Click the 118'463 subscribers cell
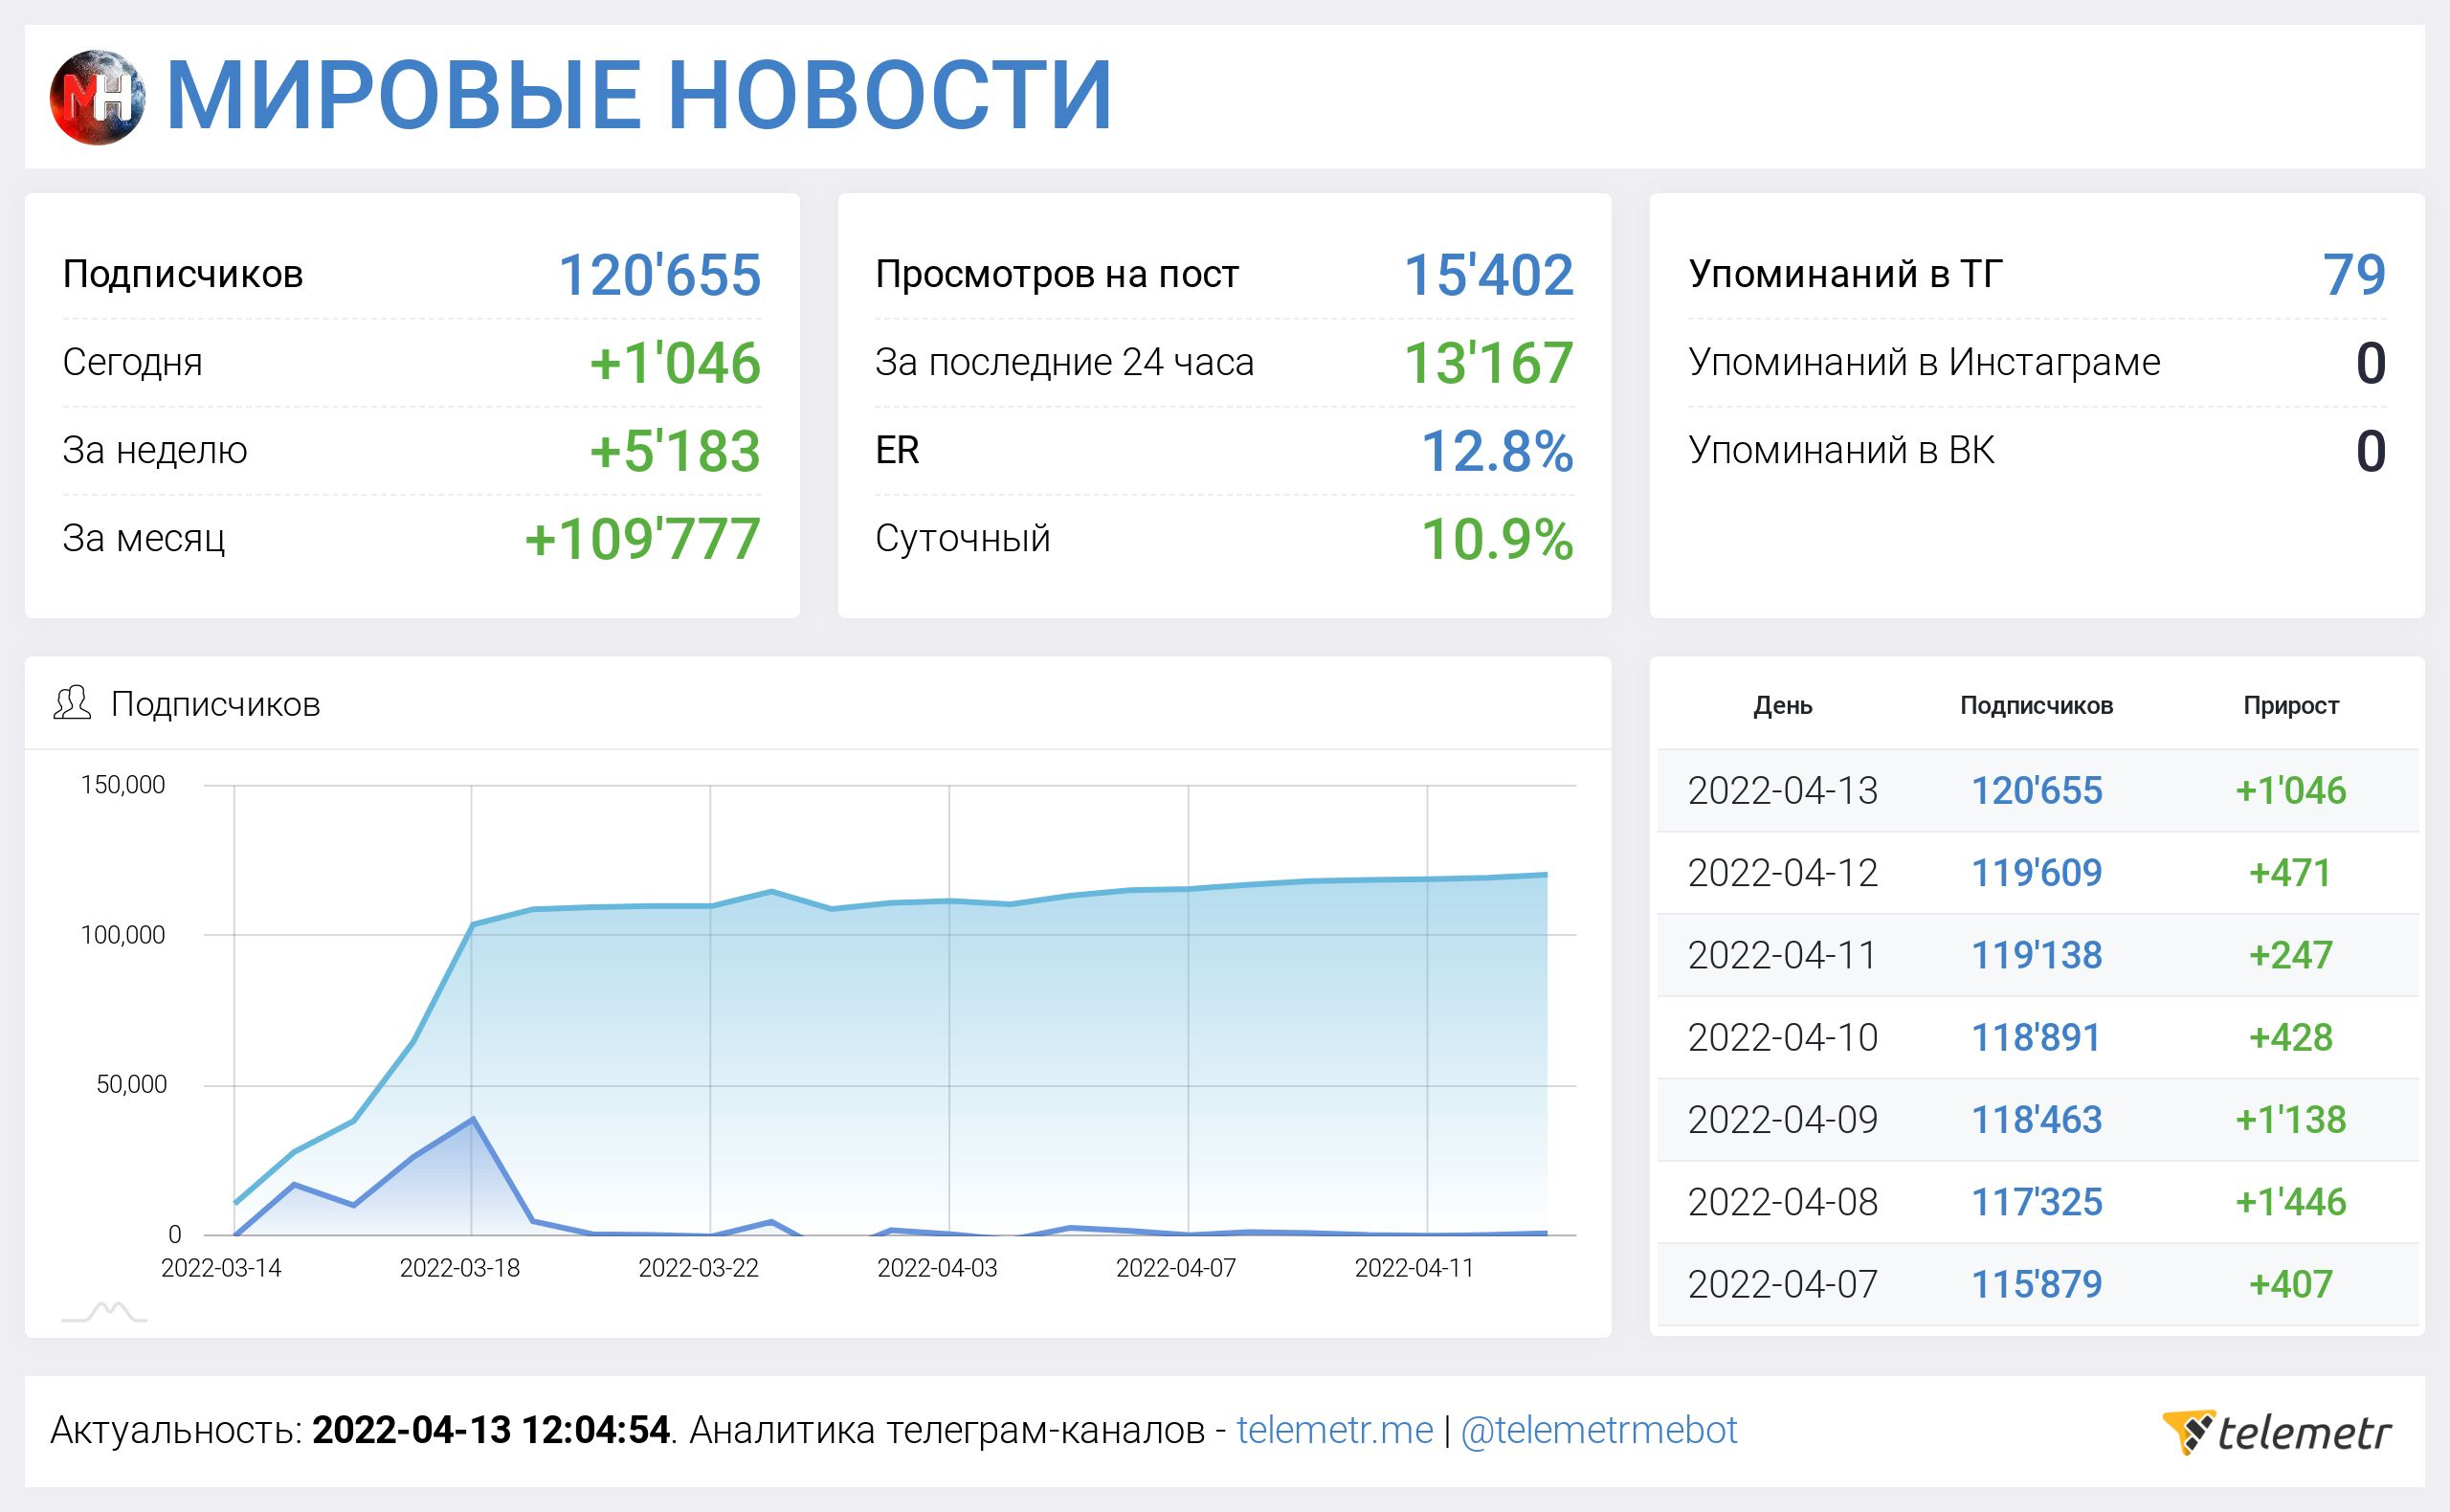 (x=2036, y=1119)
